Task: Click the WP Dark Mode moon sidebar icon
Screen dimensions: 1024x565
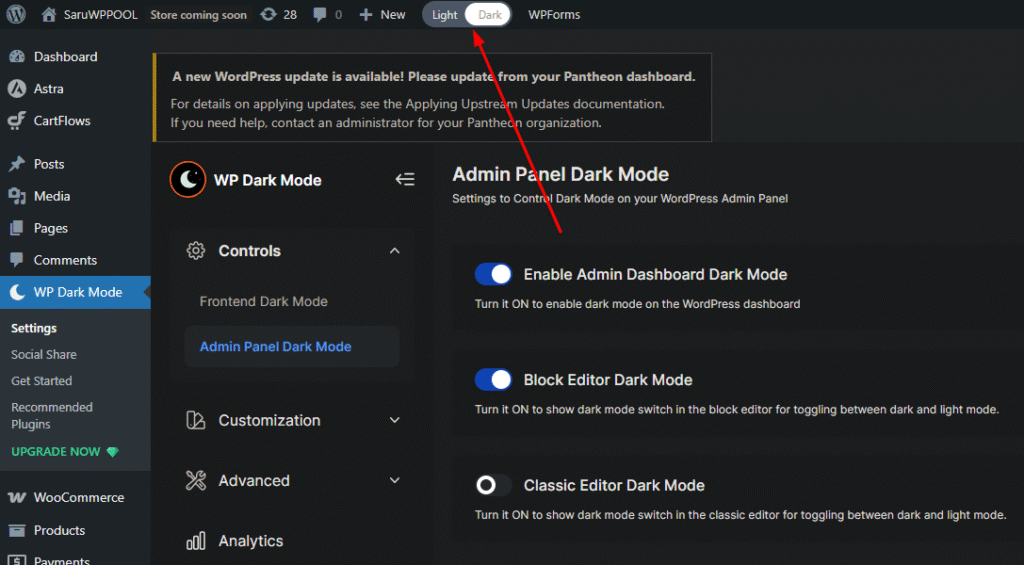Action: point(17,292)
